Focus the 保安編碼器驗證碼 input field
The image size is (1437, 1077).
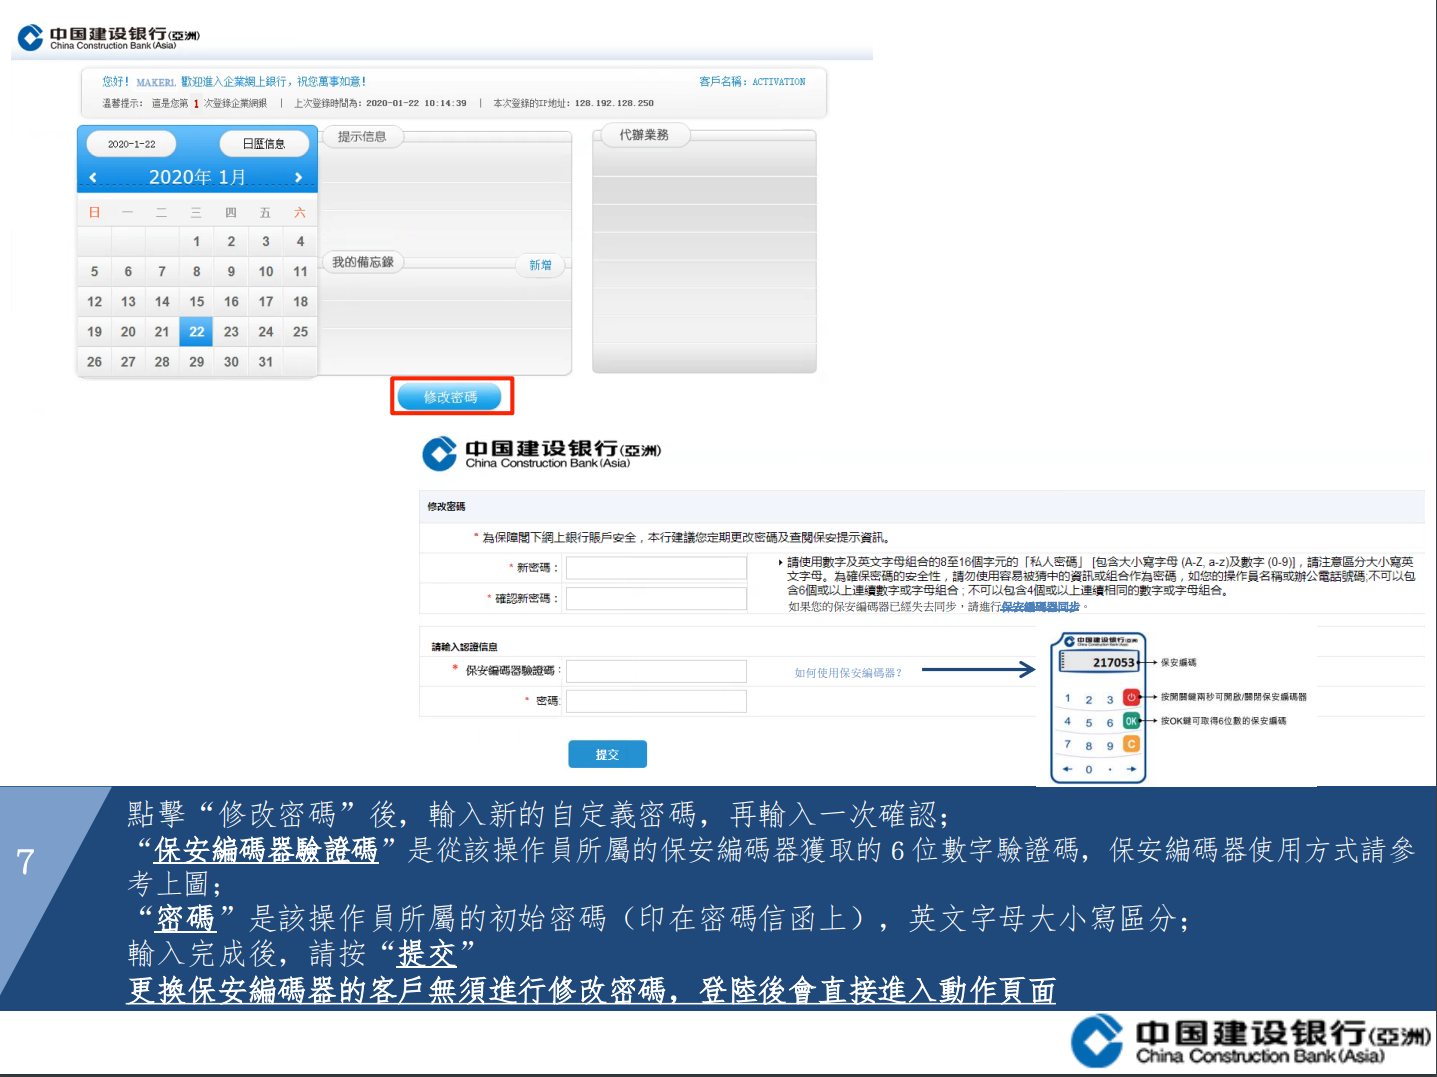656,671
